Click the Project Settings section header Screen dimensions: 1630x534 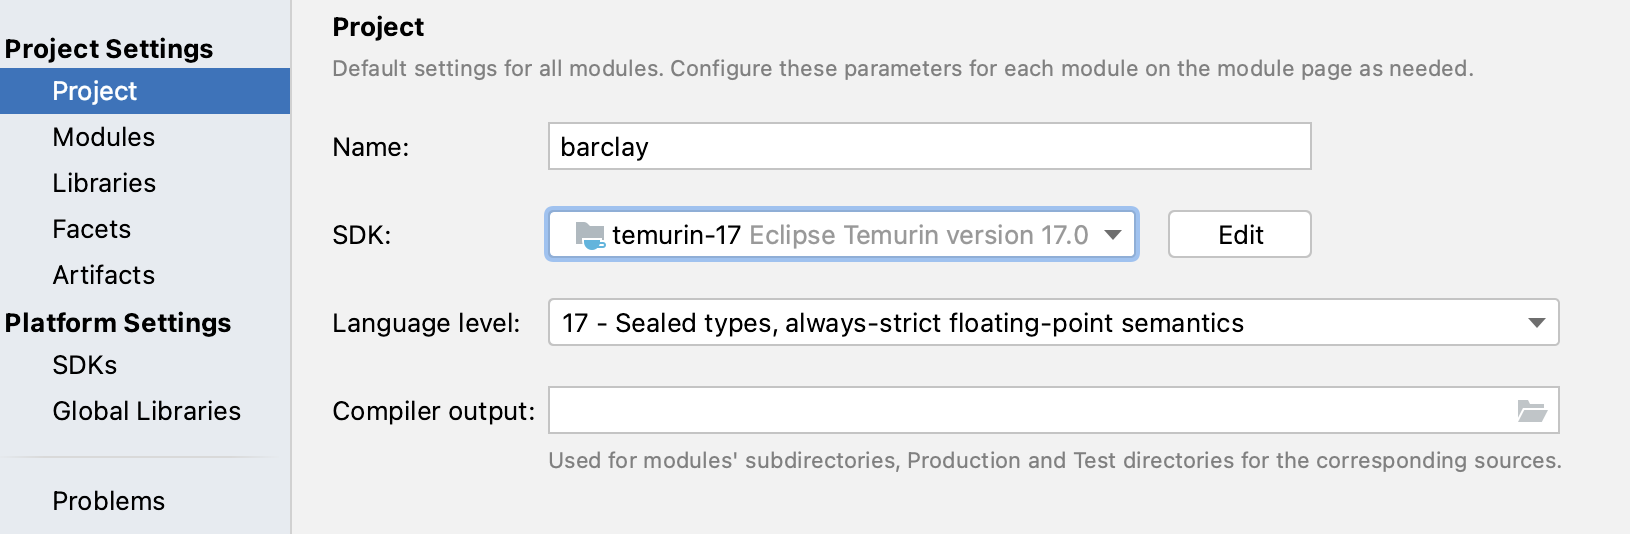(109, 49)
